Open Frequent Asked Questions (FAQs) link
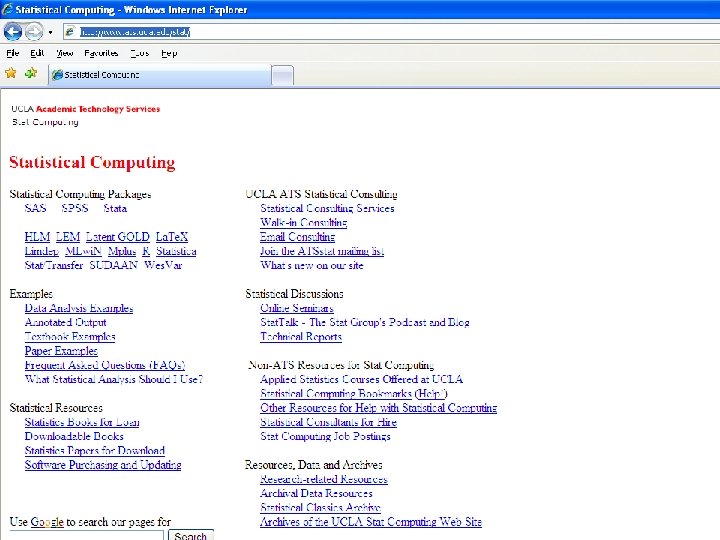Image resolution: width=720 pixels, height=540 pixels. pos(105,365)
